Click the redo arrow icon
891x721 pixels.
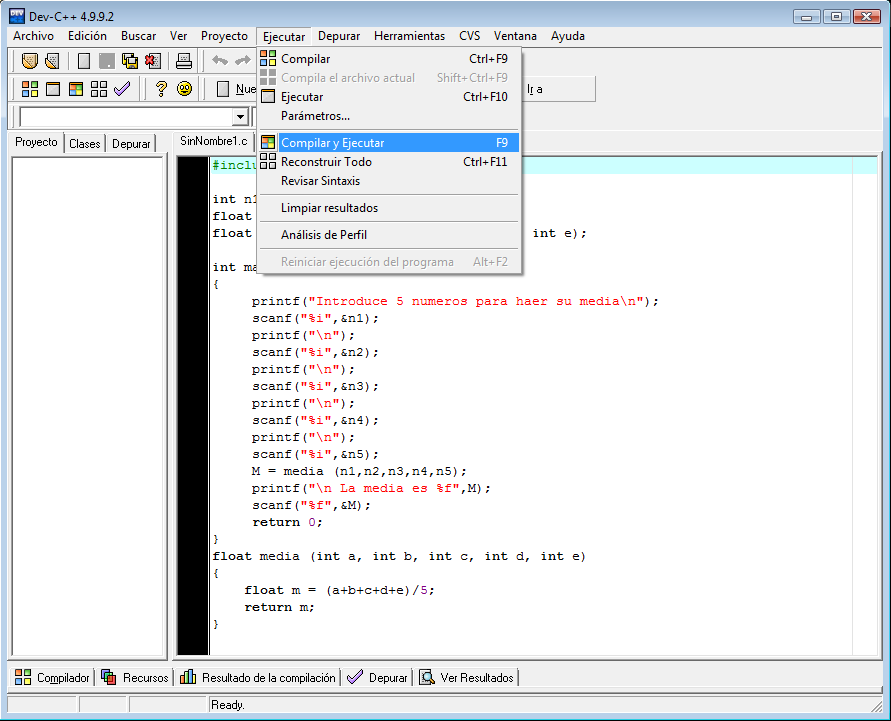pos(243,60)
